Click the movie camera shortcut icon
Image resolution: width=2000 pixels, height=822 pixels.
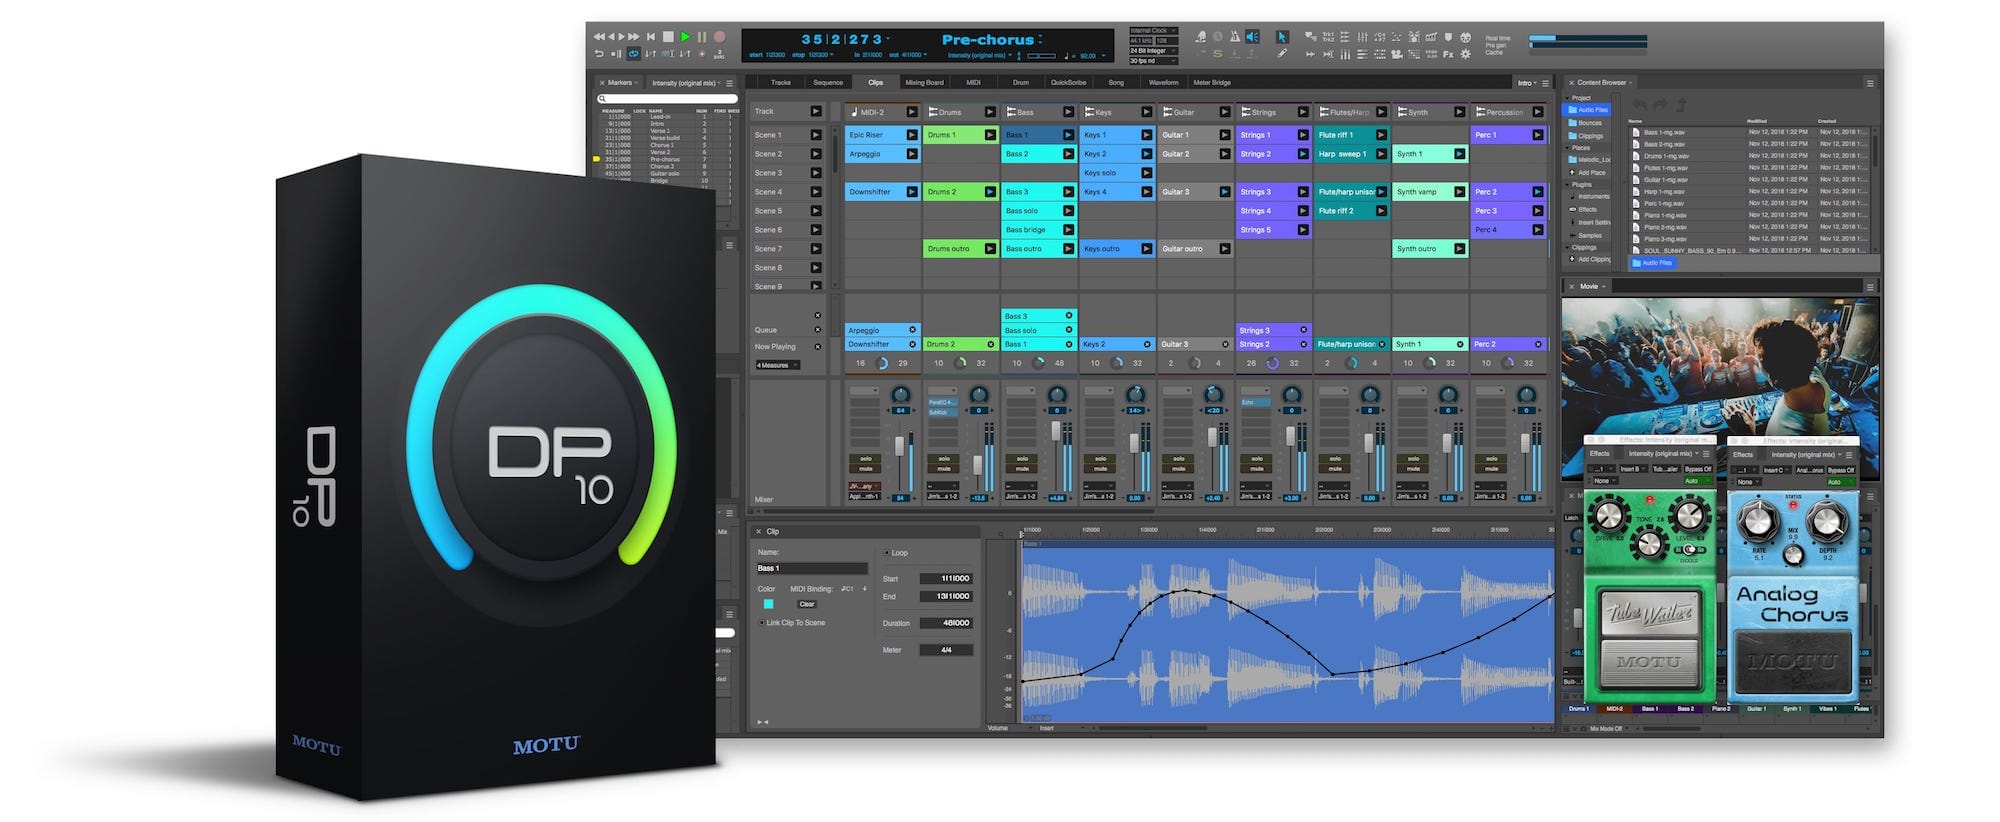[1396, 54]
